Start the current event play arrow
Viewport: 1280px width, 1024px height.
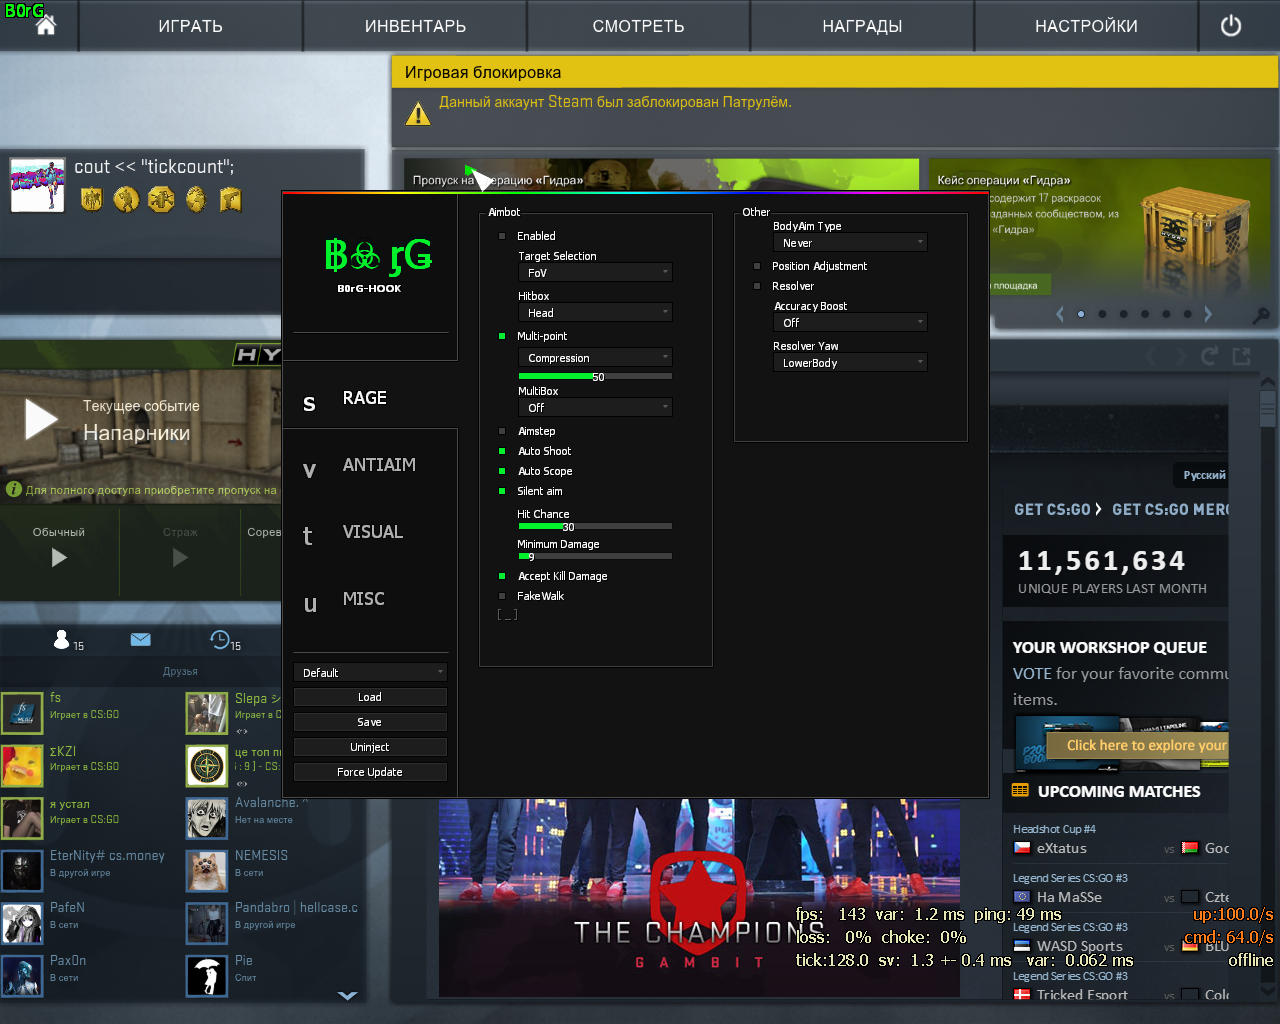(41, 419)
